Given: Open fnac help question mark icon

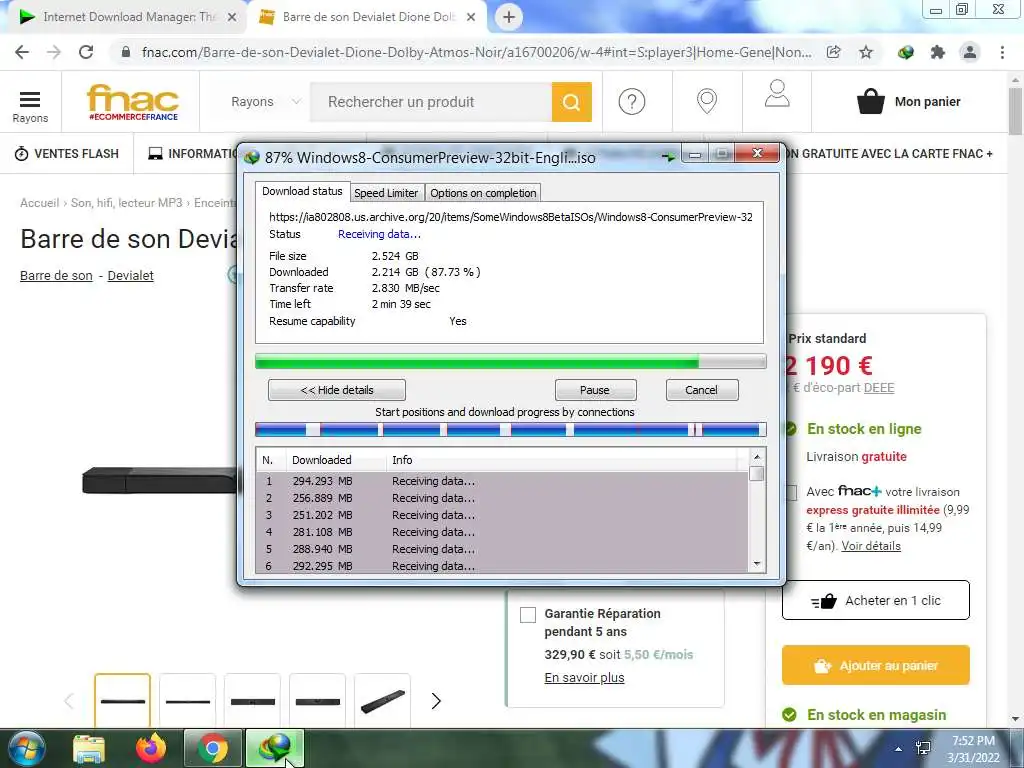Looking at the screenshot, I should [x=632, y=102].
